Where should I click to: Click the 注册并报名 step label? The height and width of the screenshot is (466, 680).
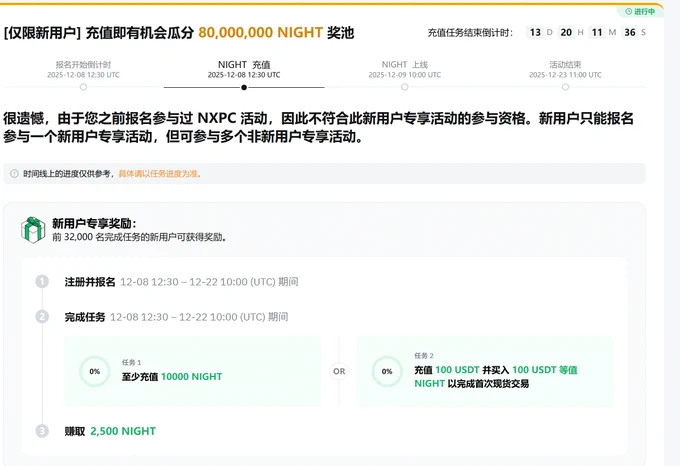click(90, 282)
